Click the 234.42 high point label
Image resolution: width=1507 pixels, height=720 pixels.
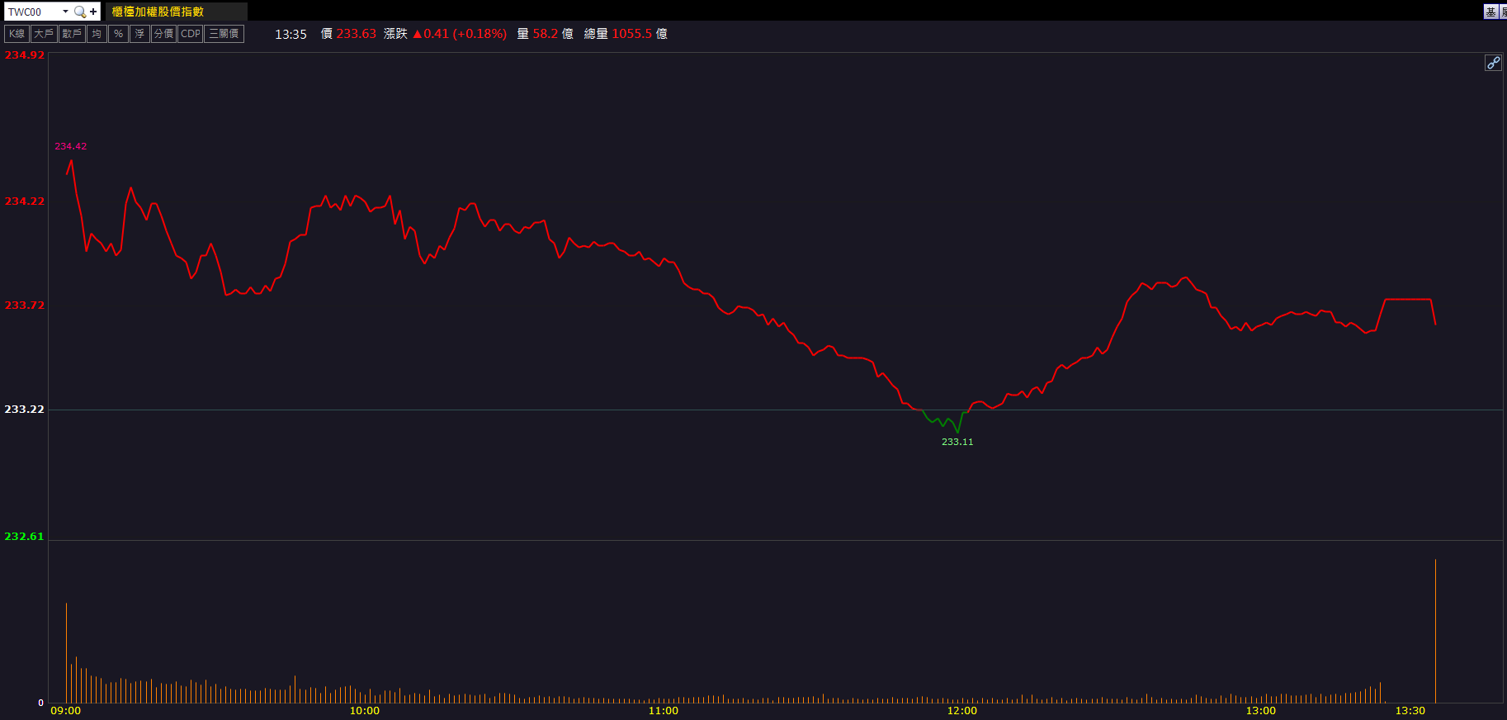[x=70, y=146]
